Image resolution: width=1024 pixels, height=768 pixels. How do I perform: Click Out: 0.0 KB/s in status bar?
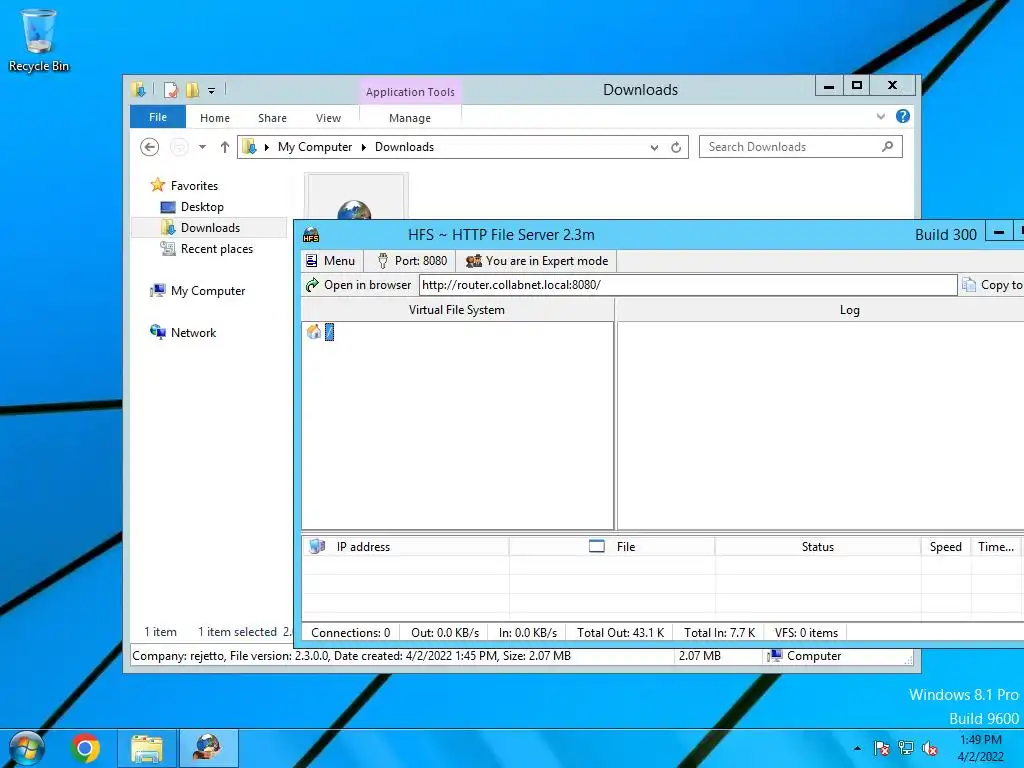pyautogui.click(x=445, y=632)
